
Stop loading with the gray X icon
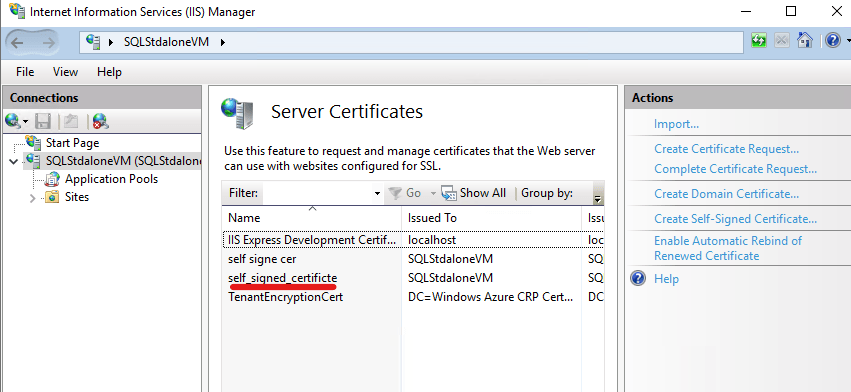click(782, 41)
